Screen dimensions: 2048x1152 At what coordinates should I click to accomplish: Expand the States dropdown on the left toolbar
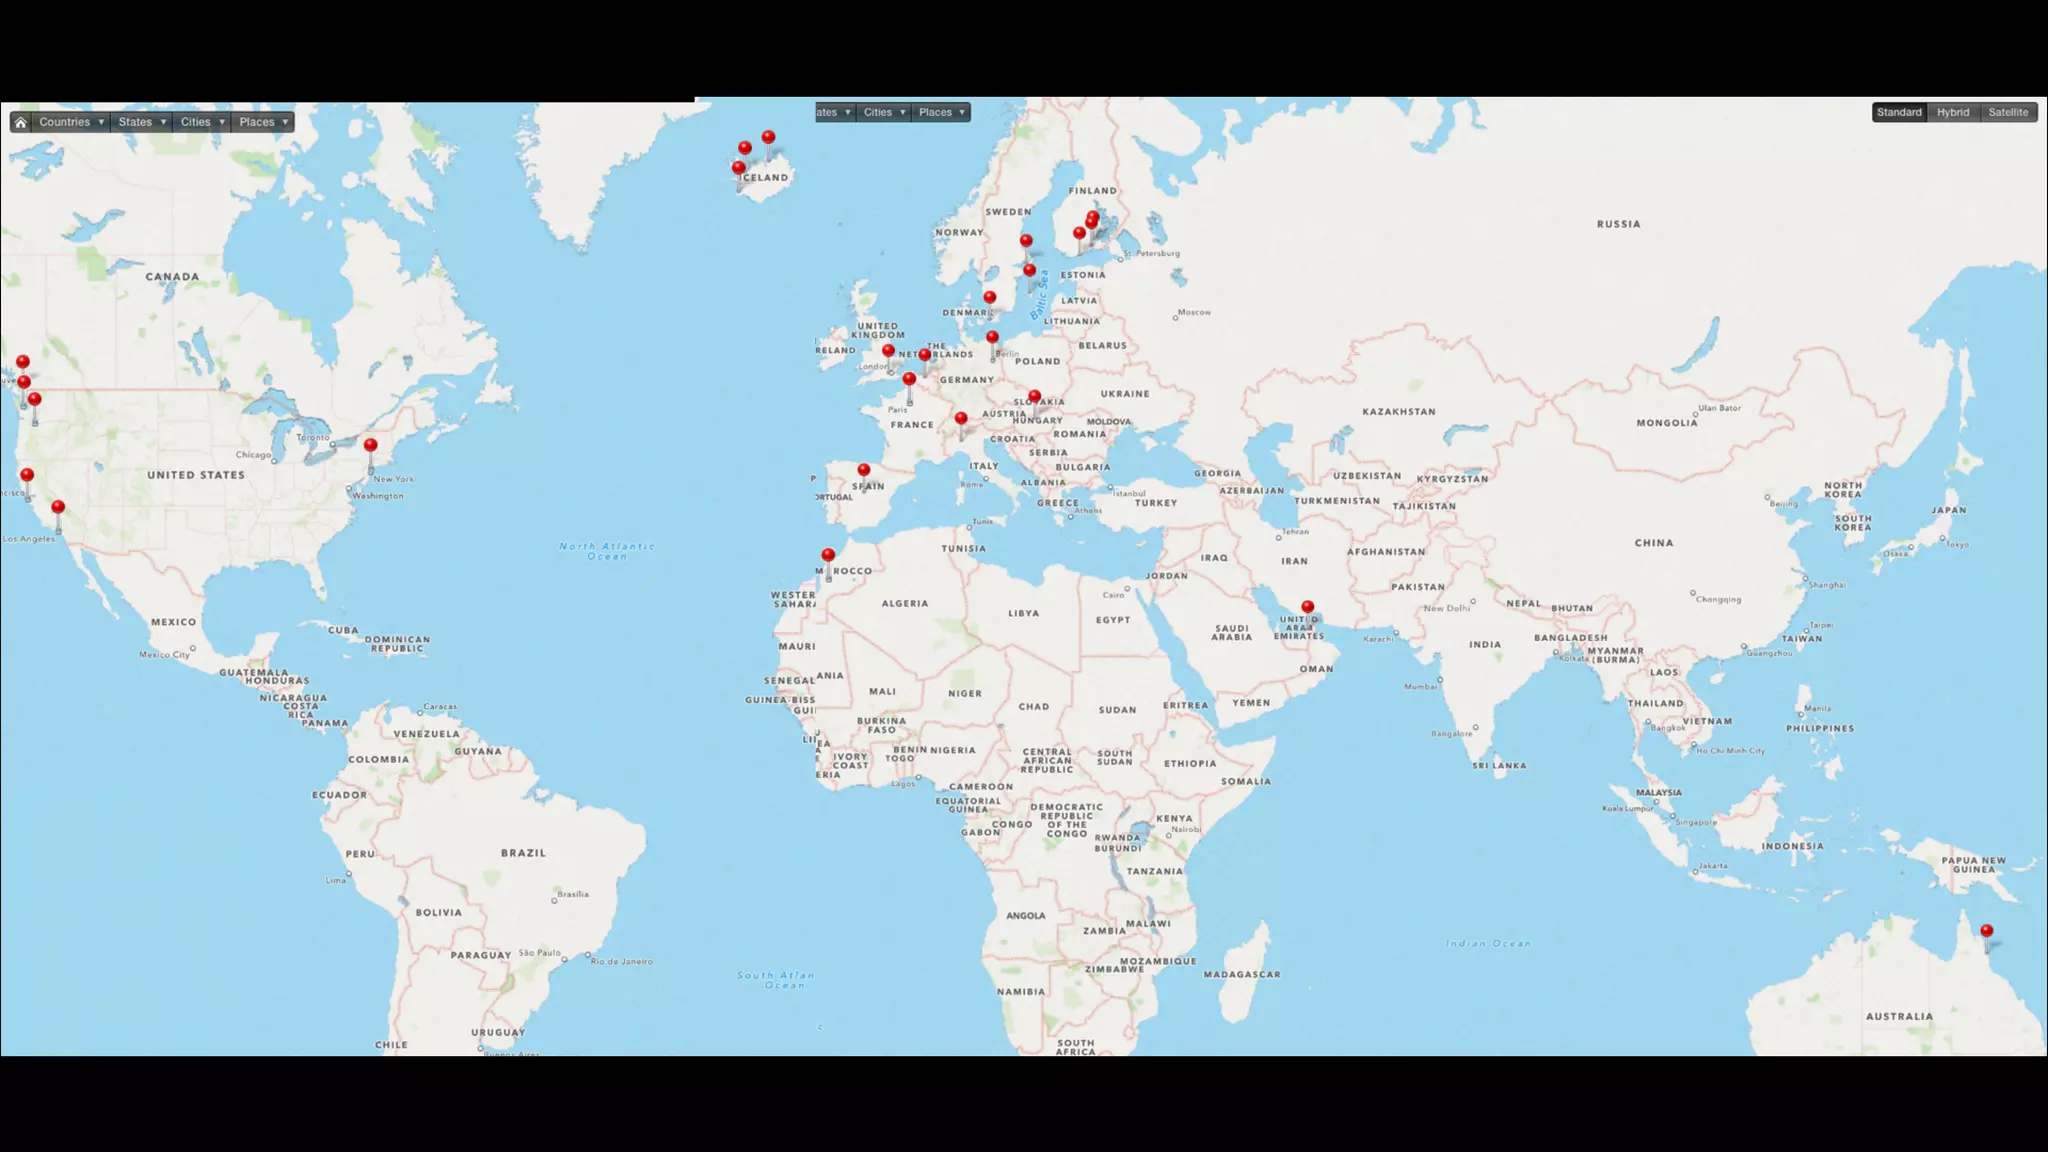click(x=141, y=122)
